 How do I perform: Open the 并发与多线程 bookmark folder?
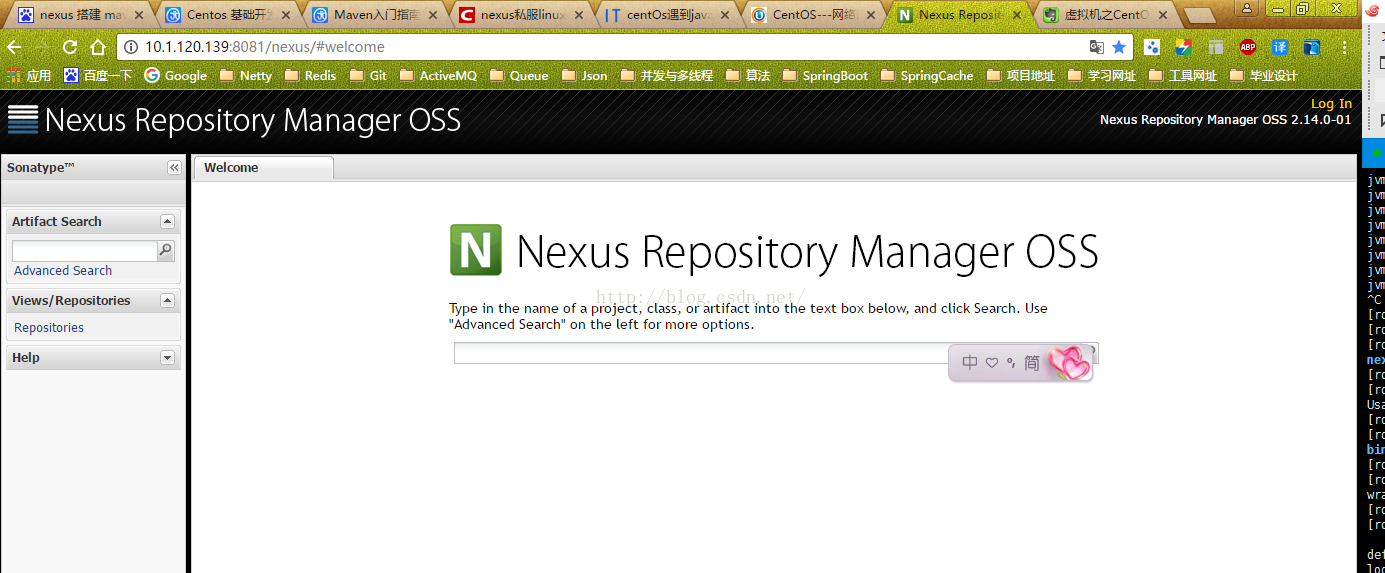(666, 75)
